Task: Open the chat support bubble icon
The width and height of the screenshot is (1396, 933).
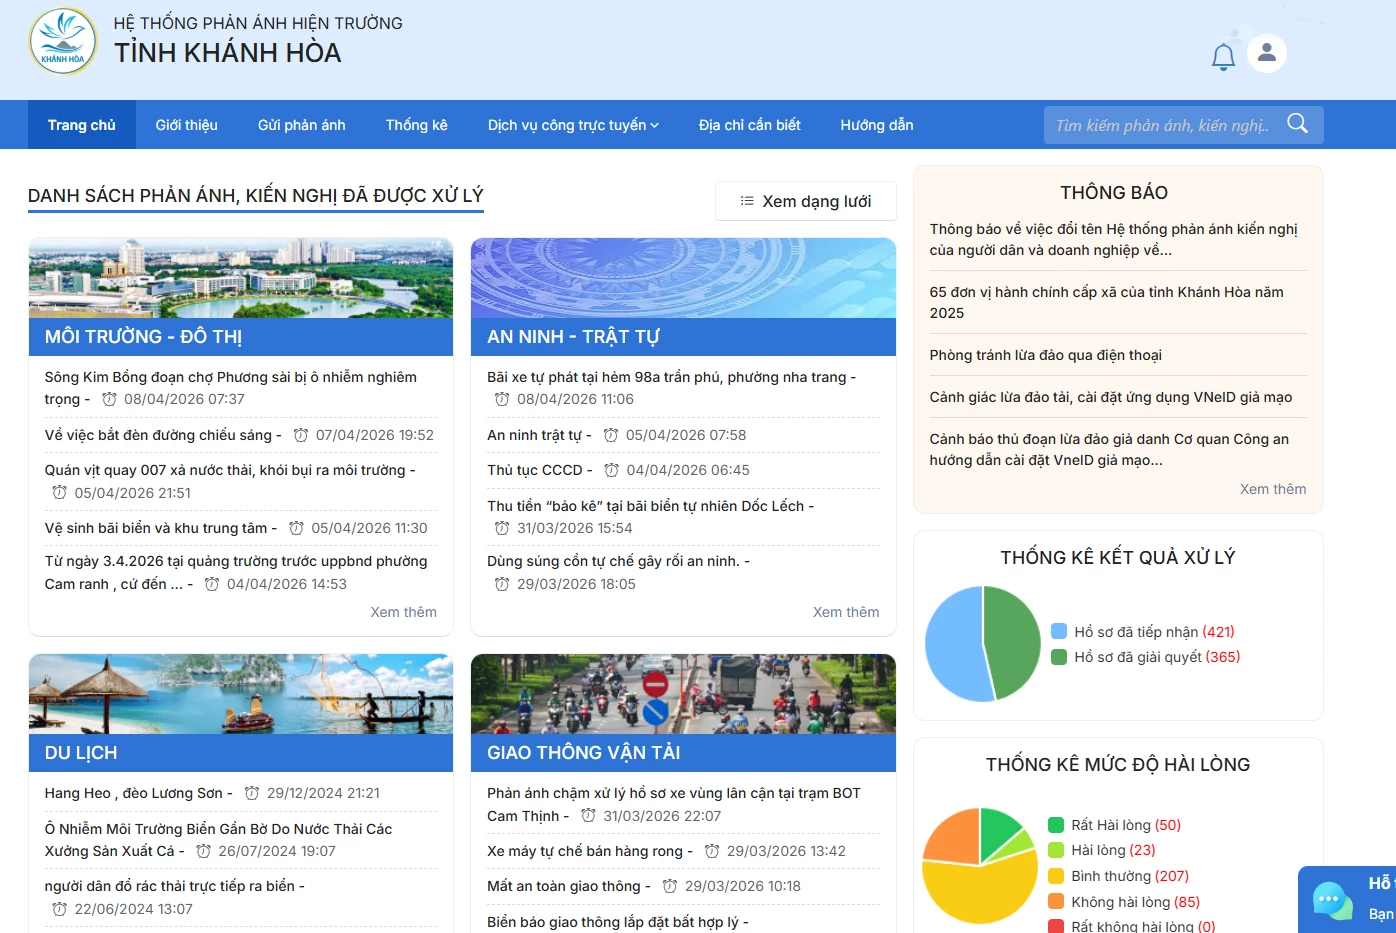Action: click(1331, 901)
